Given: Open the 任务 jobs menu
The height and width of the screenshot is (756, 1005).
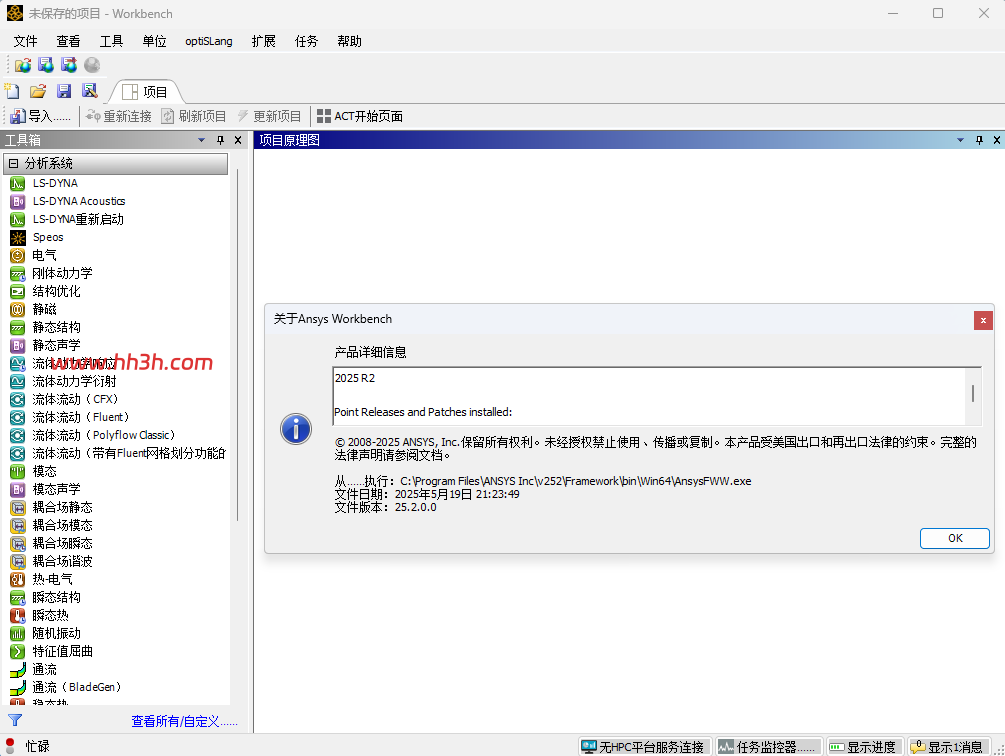Looking at the screenshot, I should tap(306, 41).
